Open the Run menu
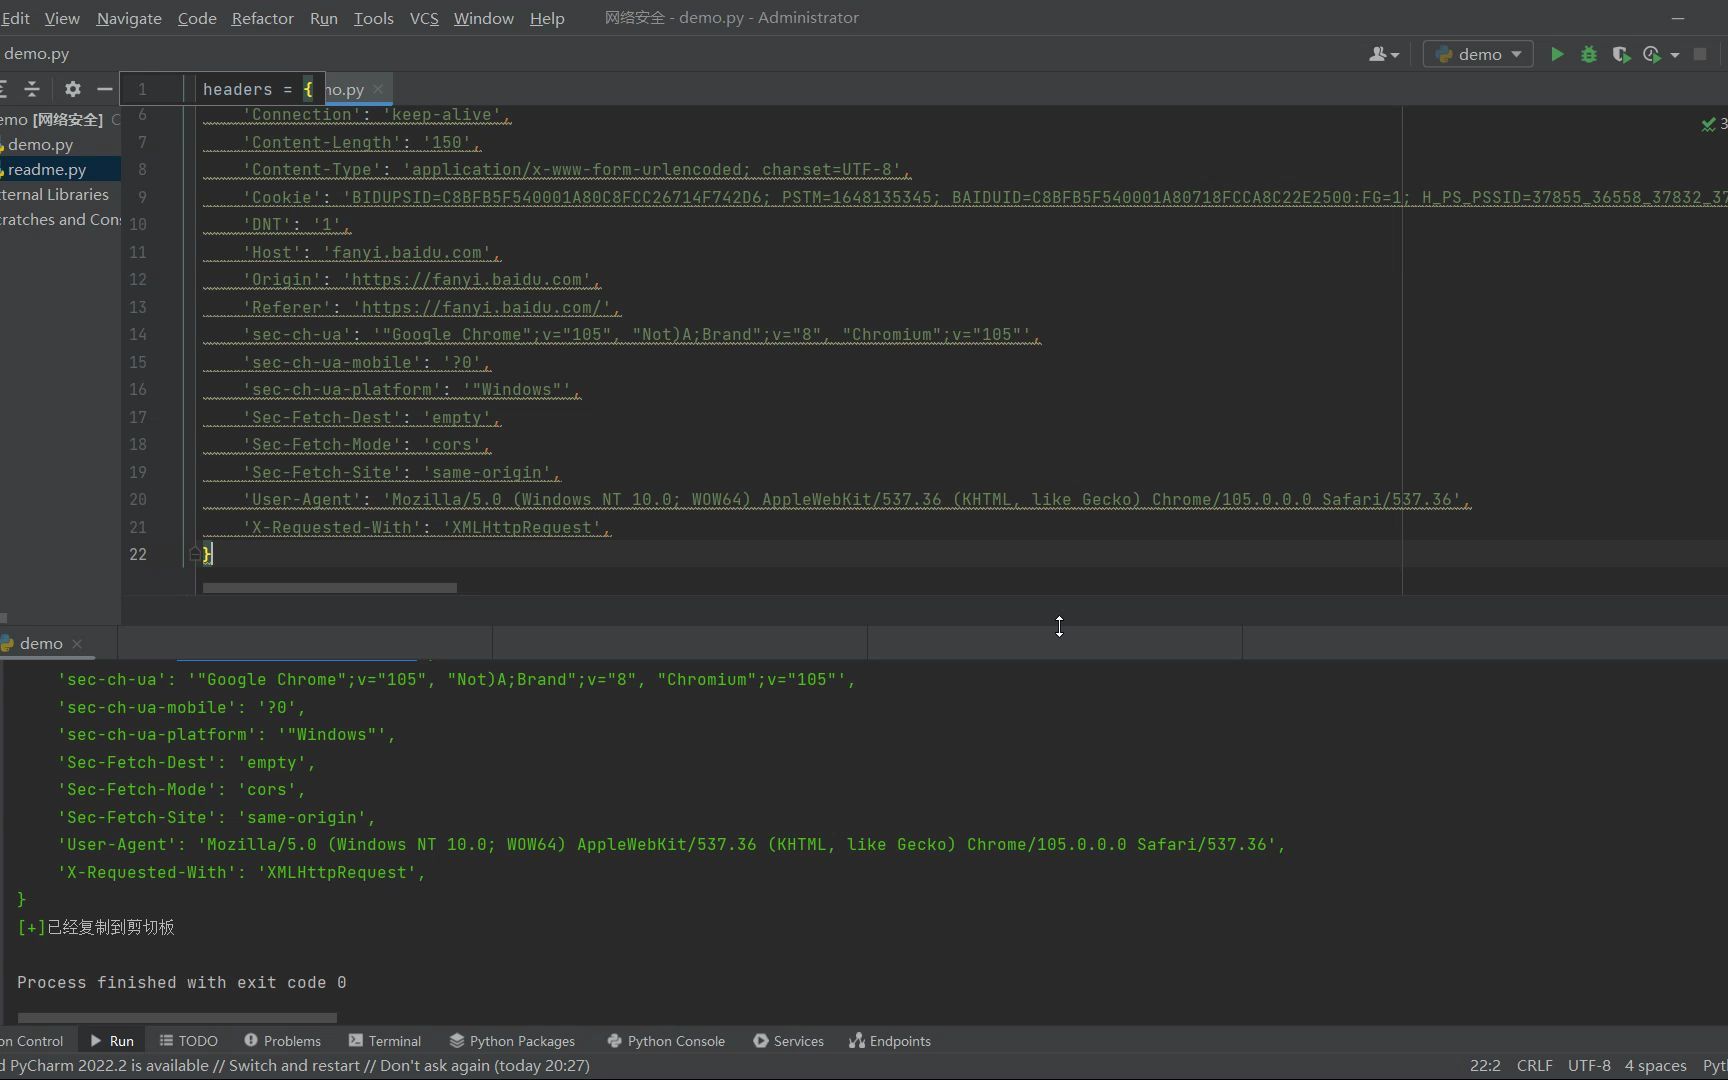The image size is (1728, 1080). (x=324, y=18)
